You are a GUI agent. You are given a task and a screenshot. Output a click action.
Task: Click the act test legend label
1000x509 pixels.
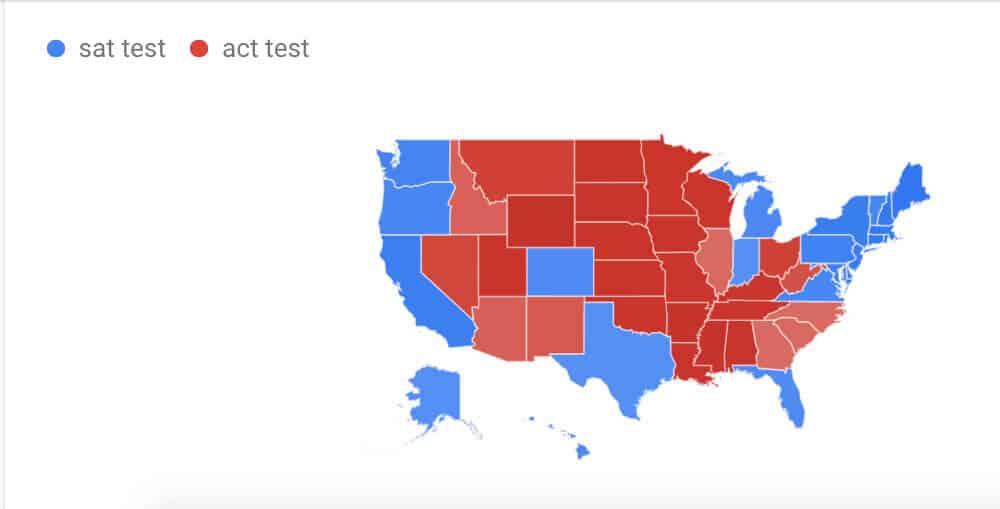(x=266, y=48)
